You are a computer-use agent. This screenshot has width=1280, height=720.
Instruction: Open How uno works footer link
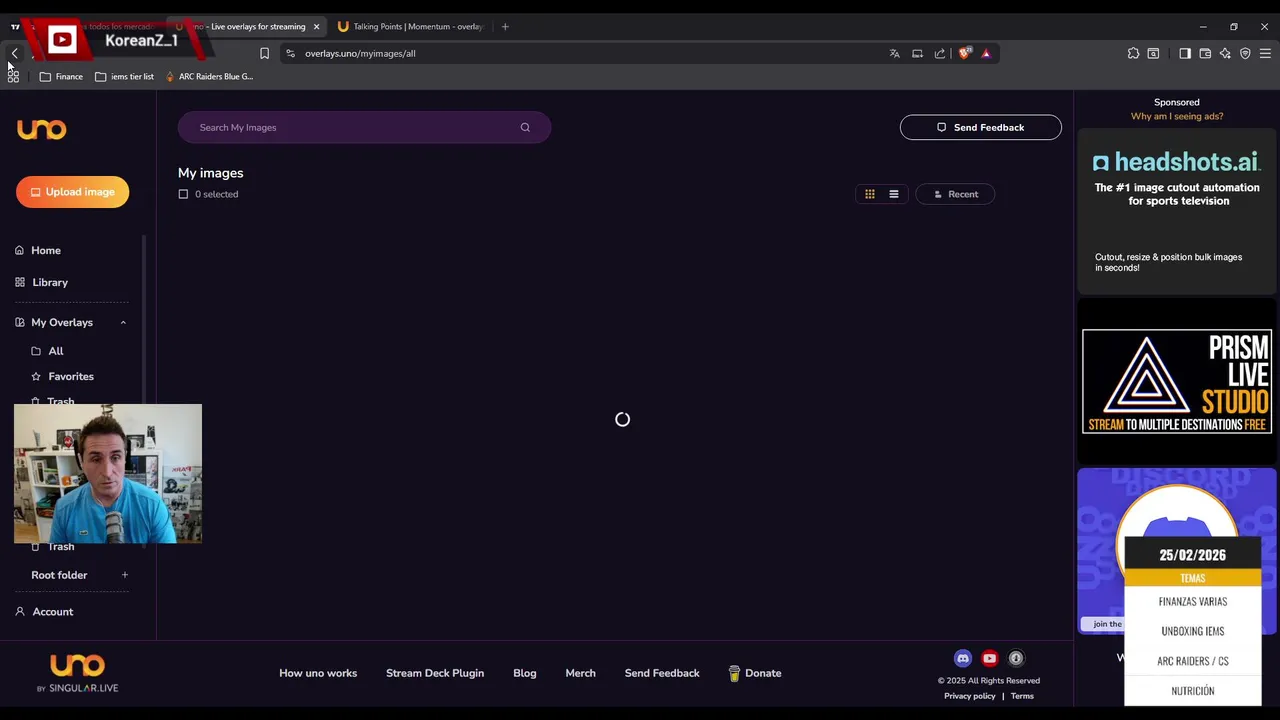coord(318,673)
